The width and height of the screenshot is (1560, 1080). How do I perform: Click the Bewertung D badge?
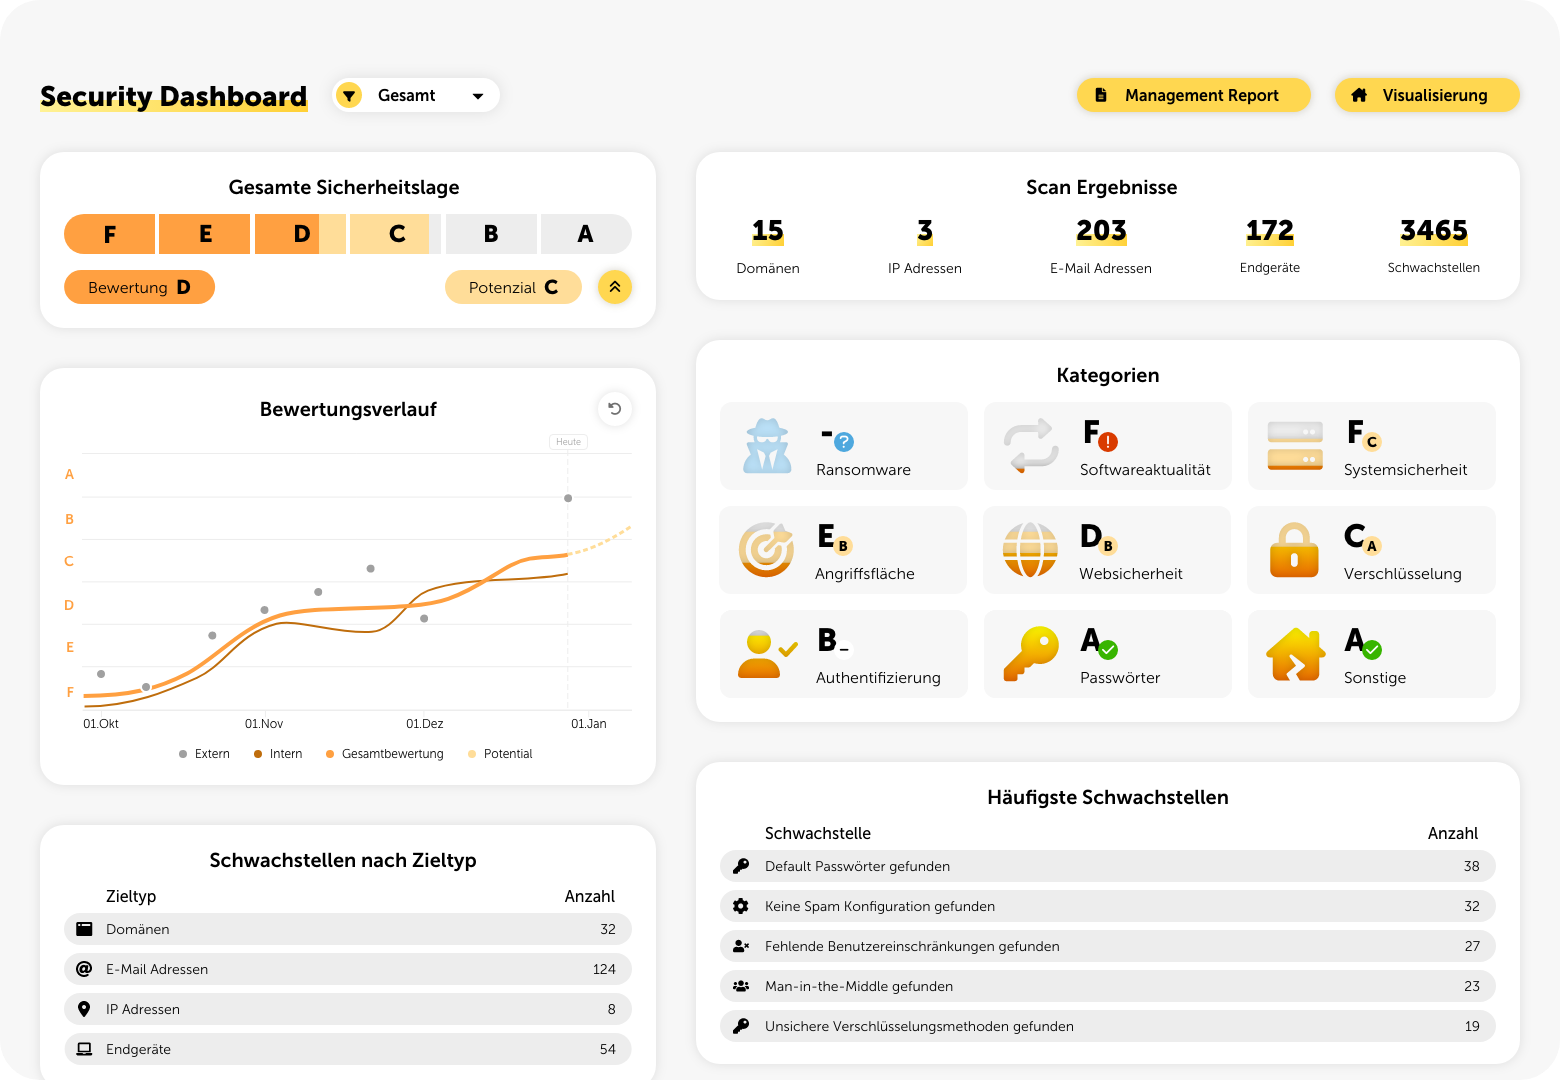139,287
